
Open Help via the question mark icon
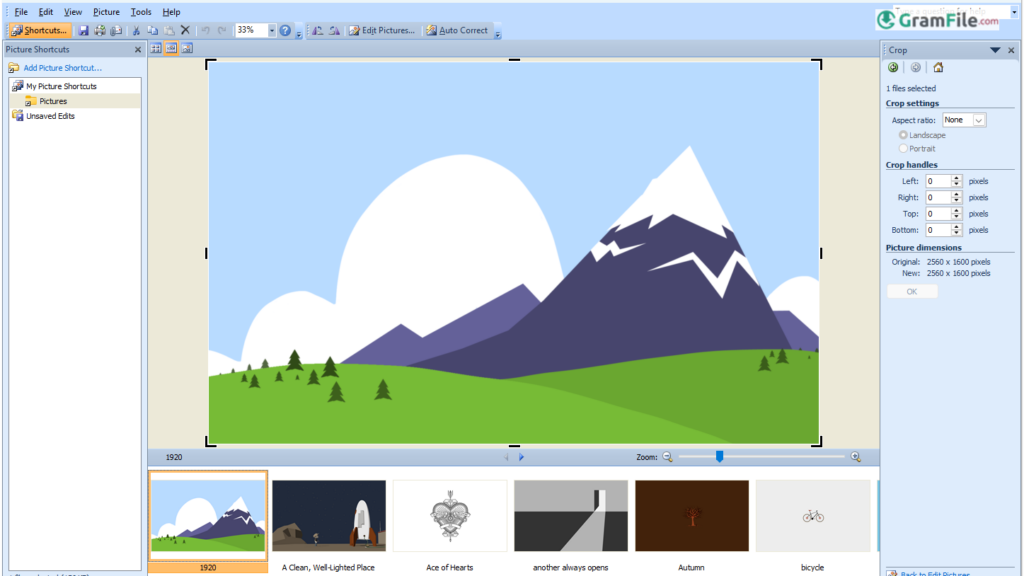(287, 30)
